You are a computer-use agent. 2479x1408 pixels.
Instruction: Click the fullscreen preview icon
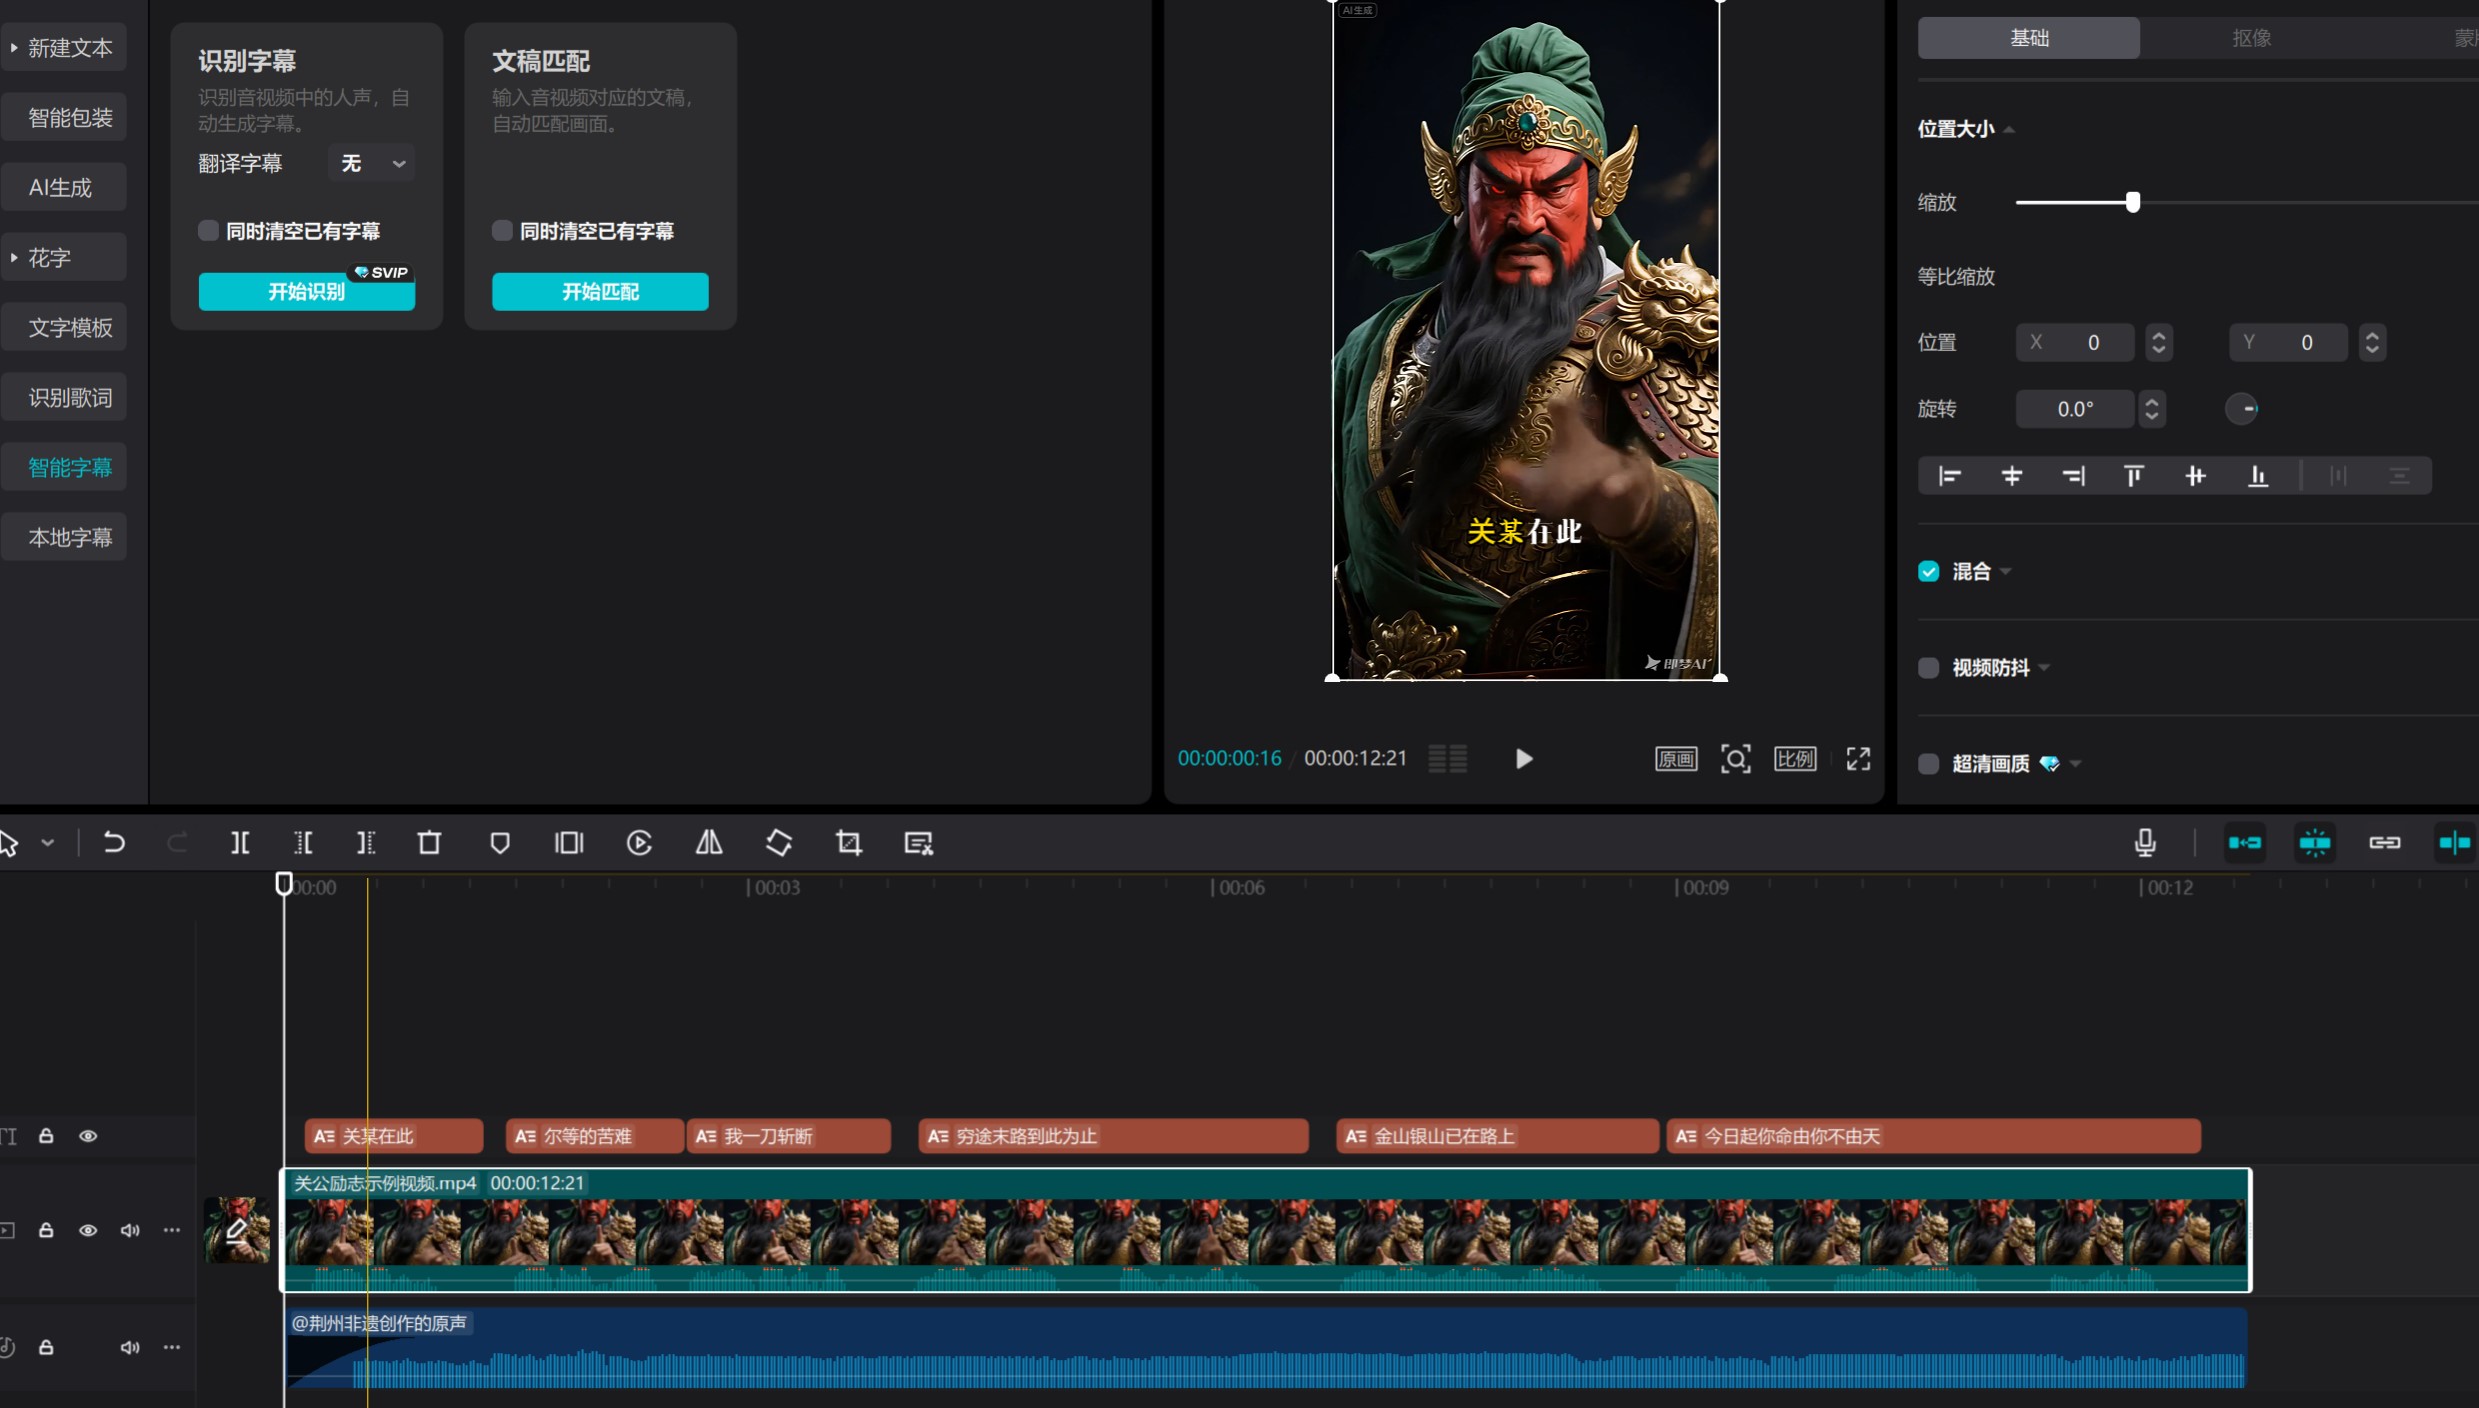1858,759
